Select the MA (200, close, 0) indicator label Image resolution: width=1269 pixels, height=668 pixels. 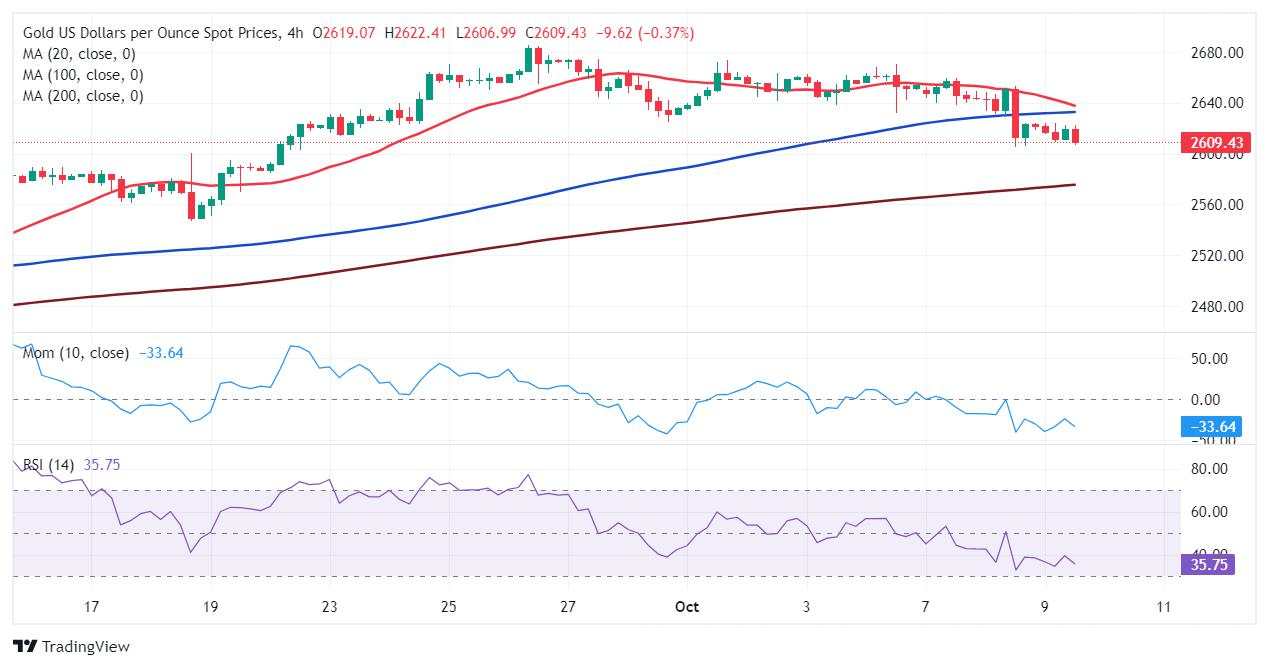pyautogui.click(x=83, y=96)
